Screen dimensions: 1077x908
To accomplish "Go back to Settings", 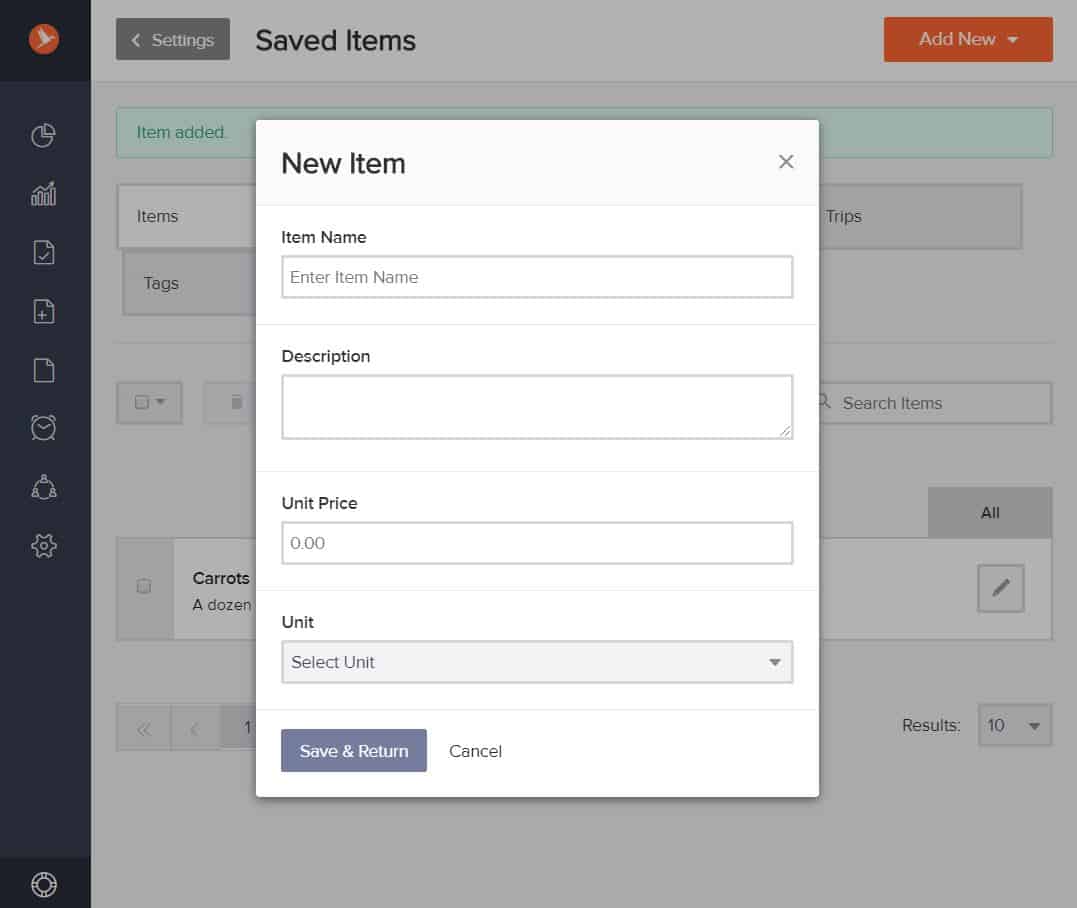I will (172, 39).
